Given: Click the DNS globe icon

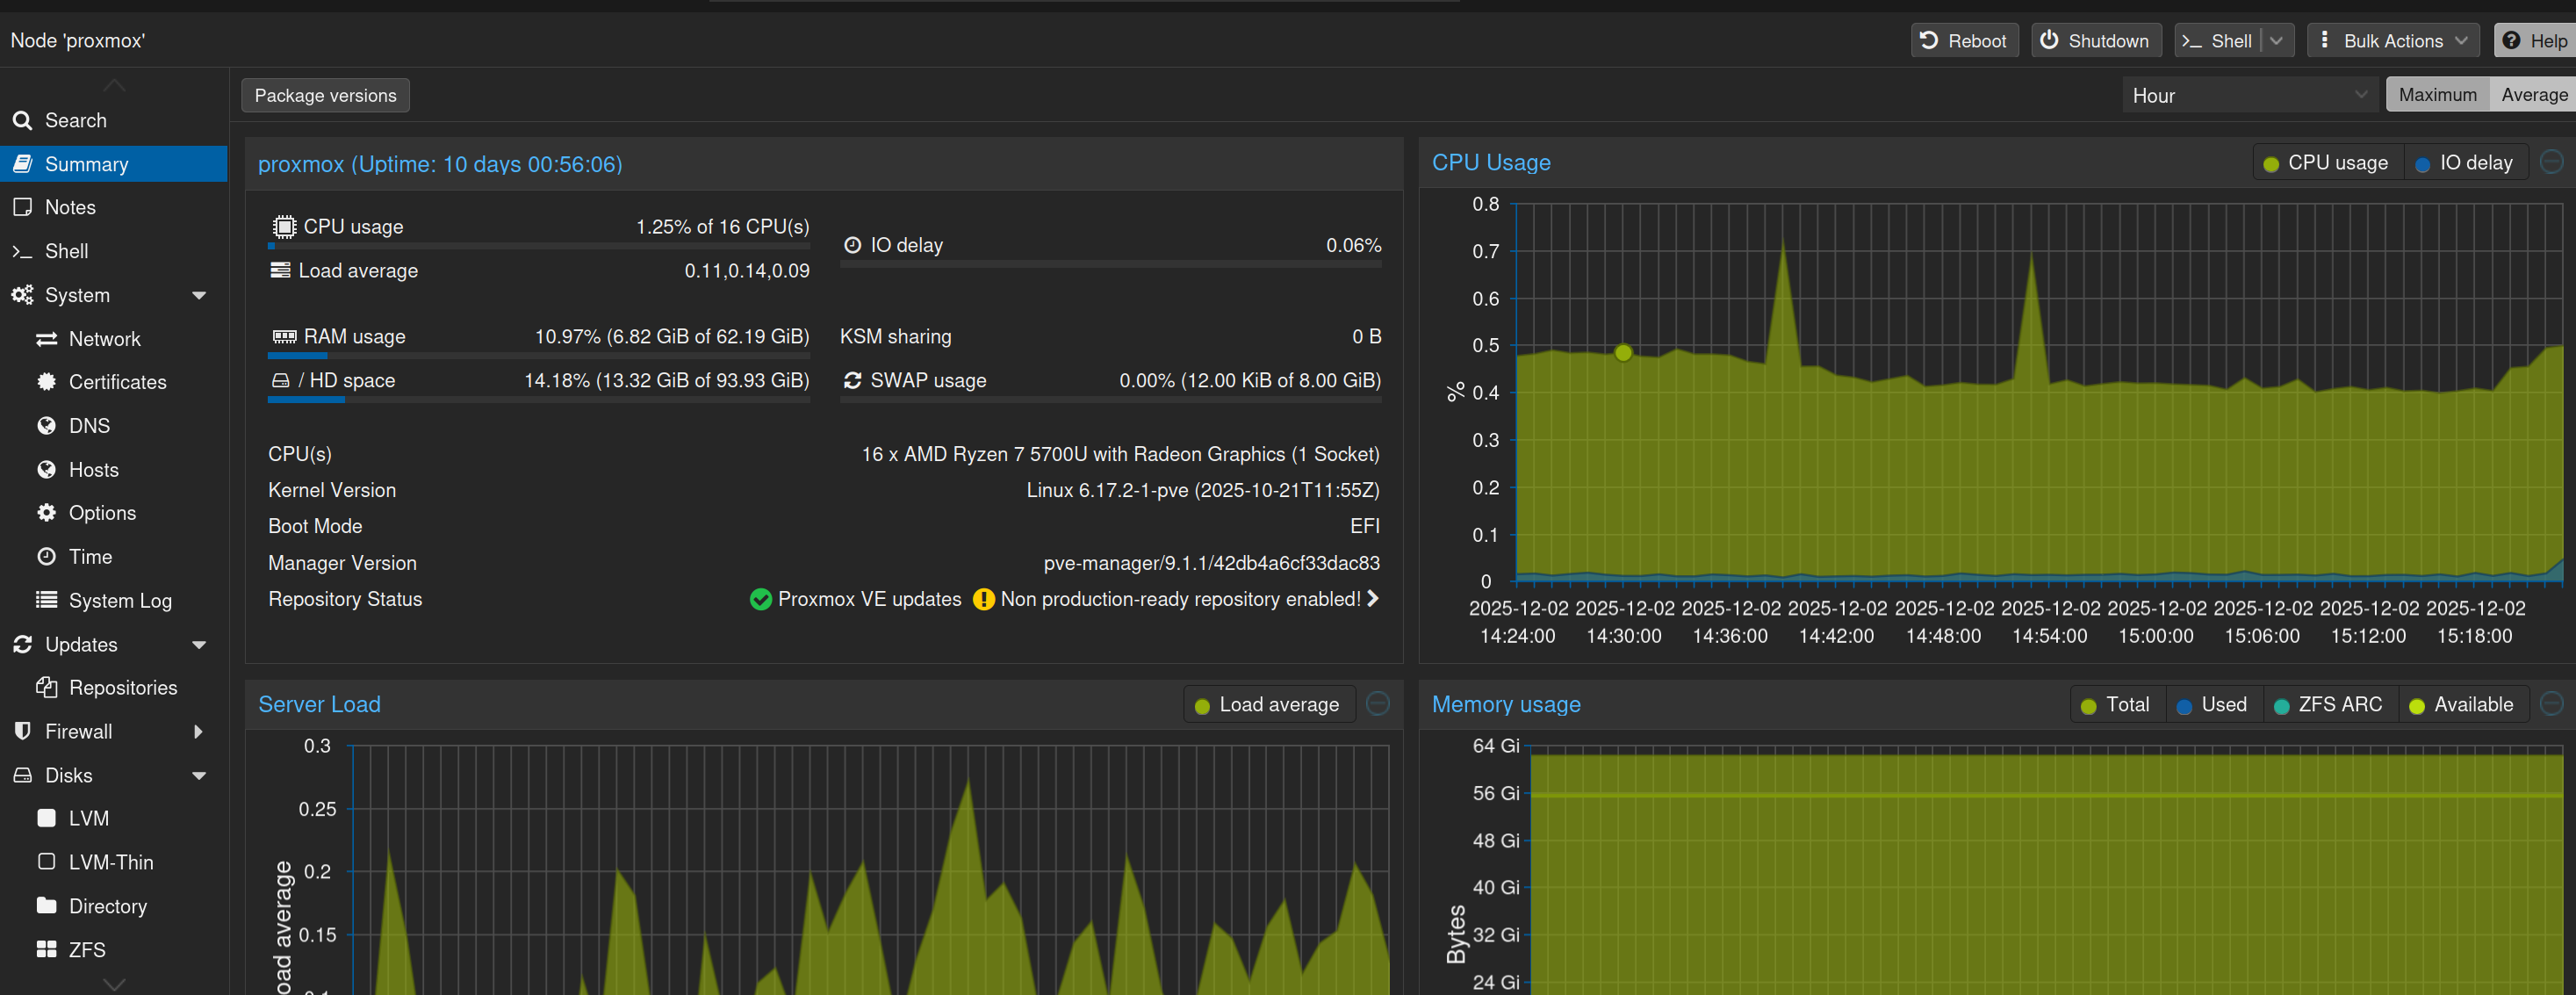Looking at the screenshot, I should (x=46, y=426).
